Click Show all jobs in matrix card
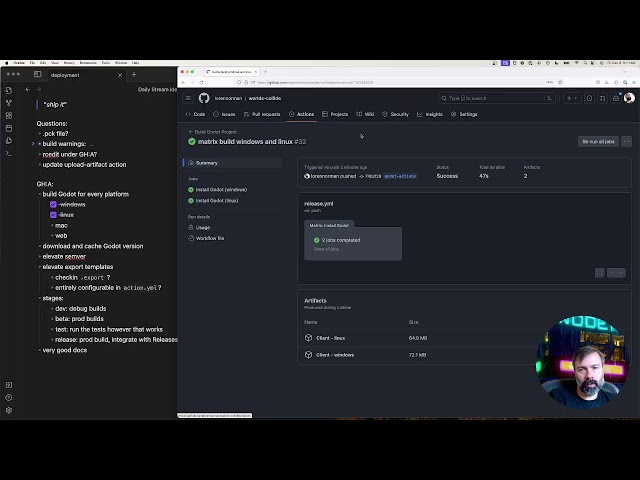Image resolution: width=640 pixels, height=480 pixels. (x=326, y=249)
